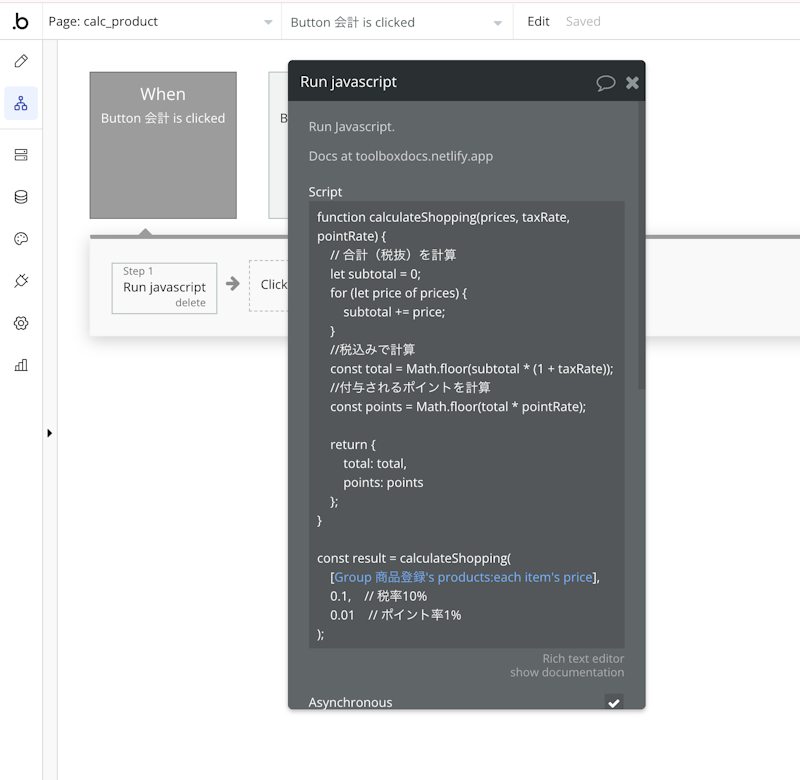Open the Design tab with the pencil icon
Viewport: 800px width, 780px height.
click(21, 61)
